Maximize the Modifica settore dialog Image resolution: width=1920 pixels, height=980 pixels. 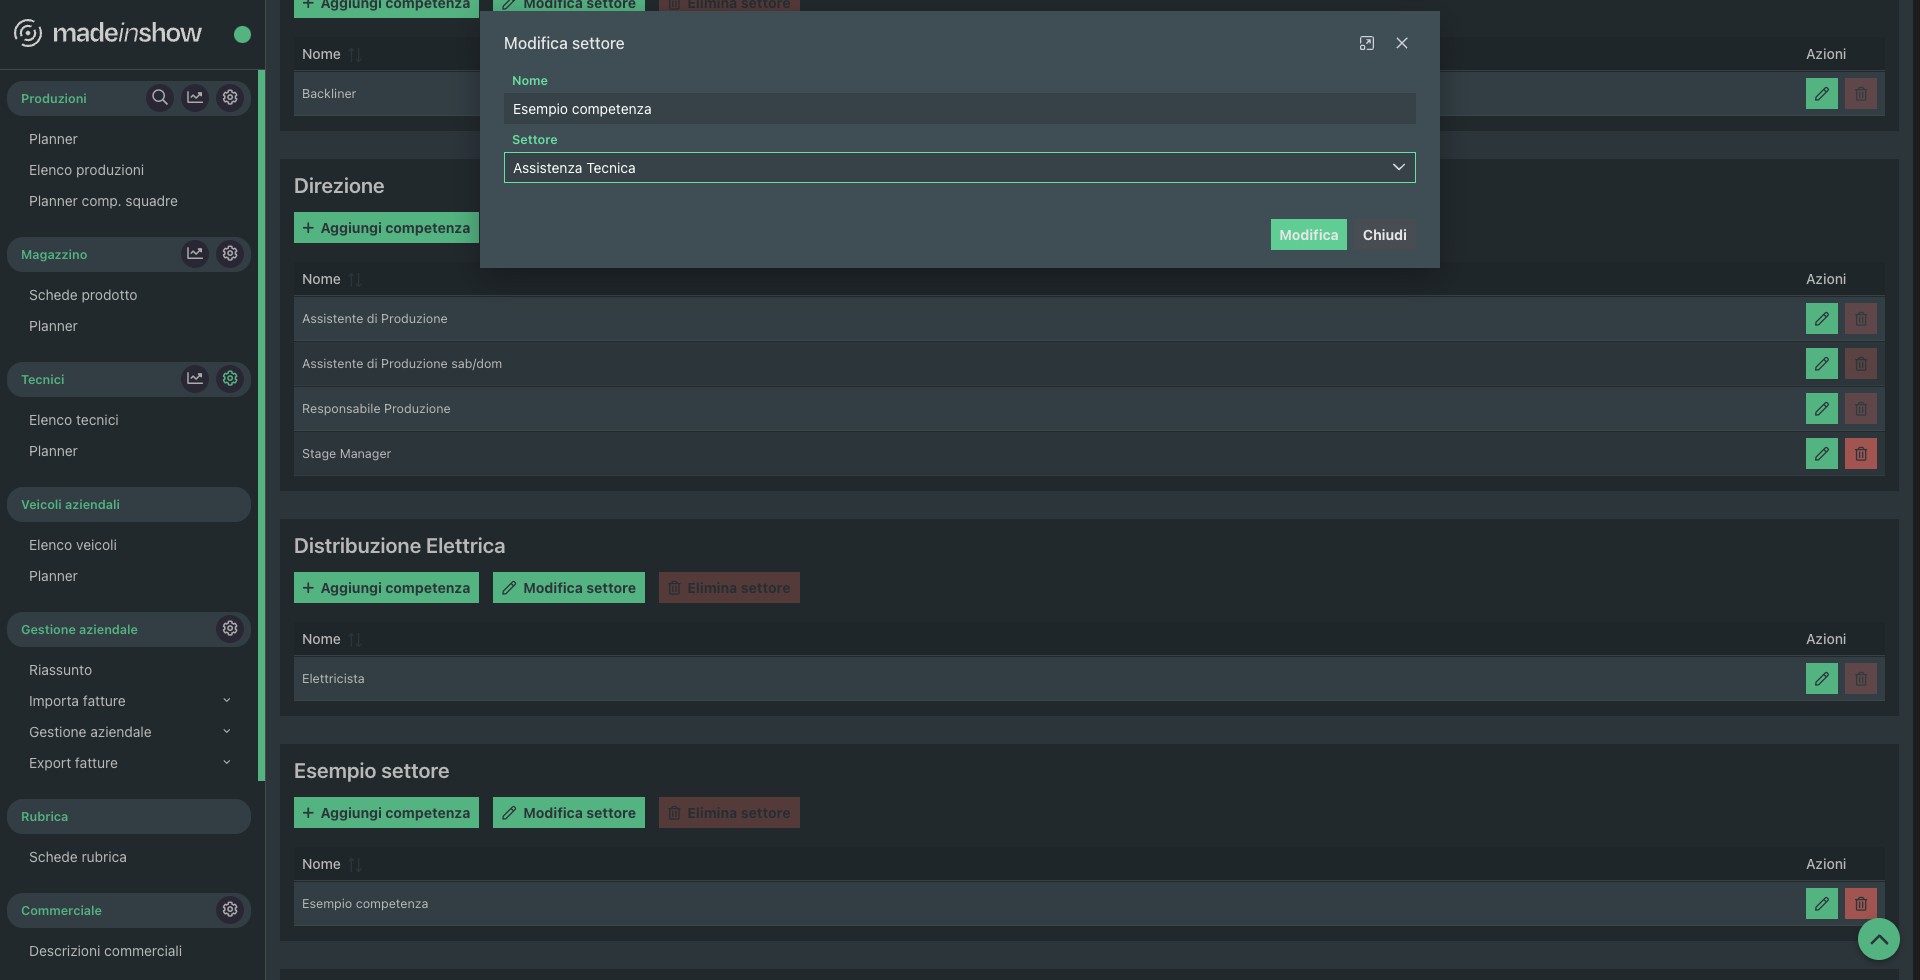point(1366,44)
